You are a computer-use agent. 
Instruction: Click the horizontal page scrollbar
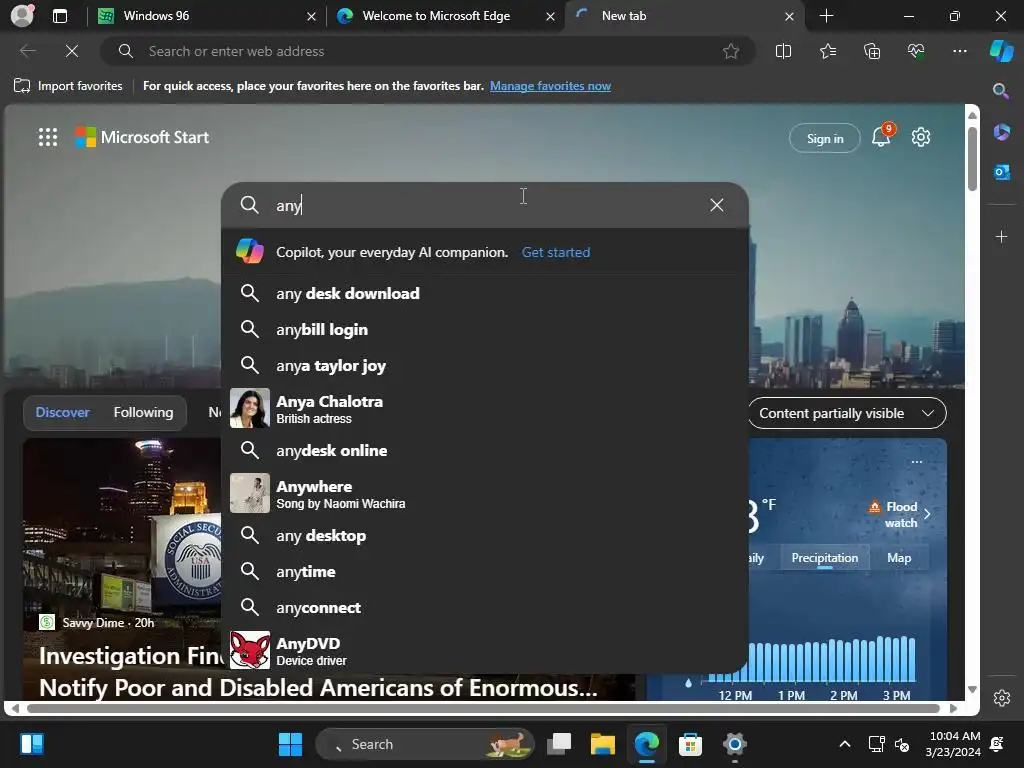484,708
